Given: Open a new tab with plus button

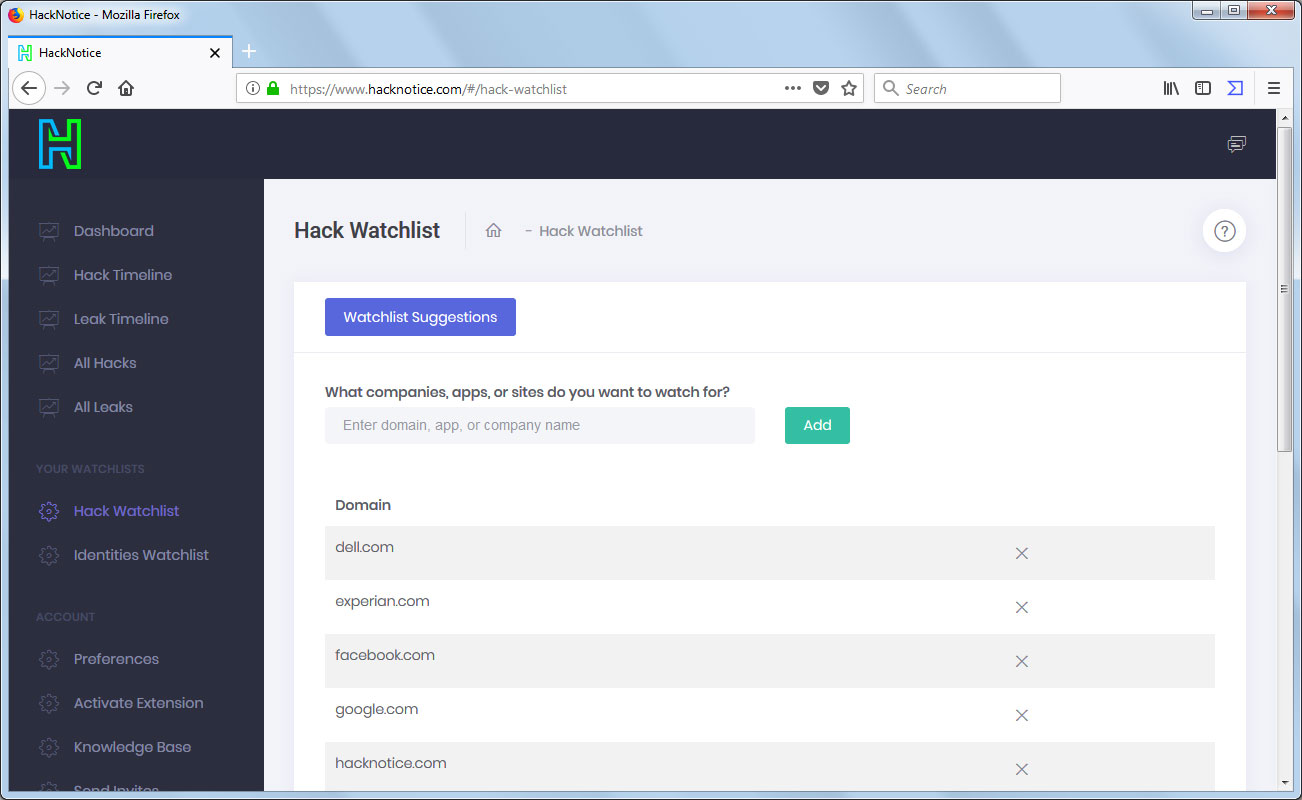Looking at the screenshot, I should pyautogui.click(x=249, y=52).
